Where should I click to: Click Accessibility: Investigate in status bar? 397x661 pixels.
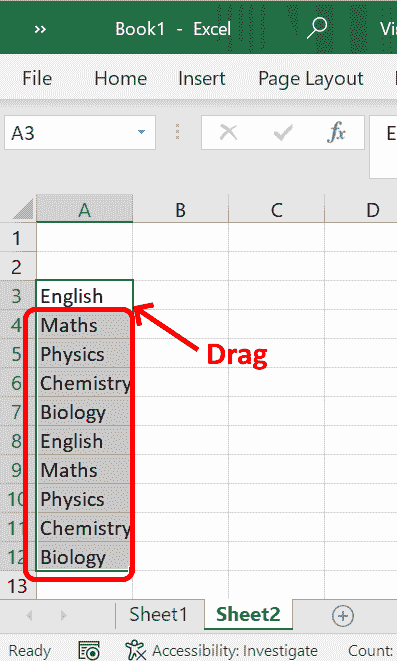222,650
